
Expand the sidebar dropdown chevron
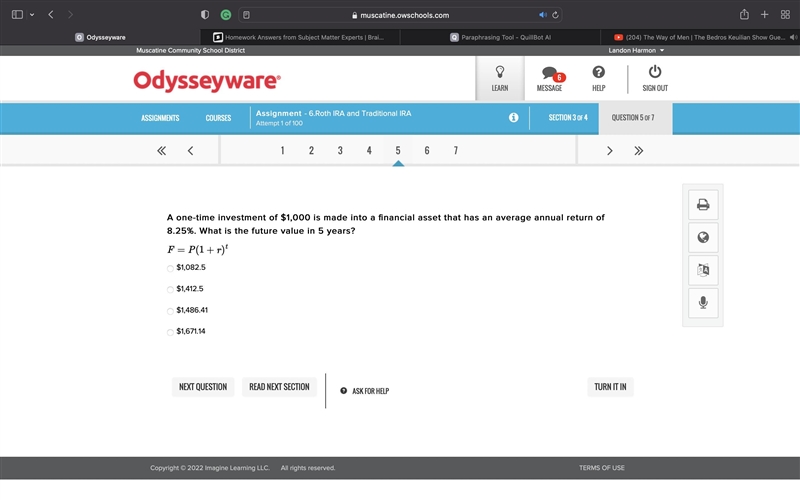[32, 15]
